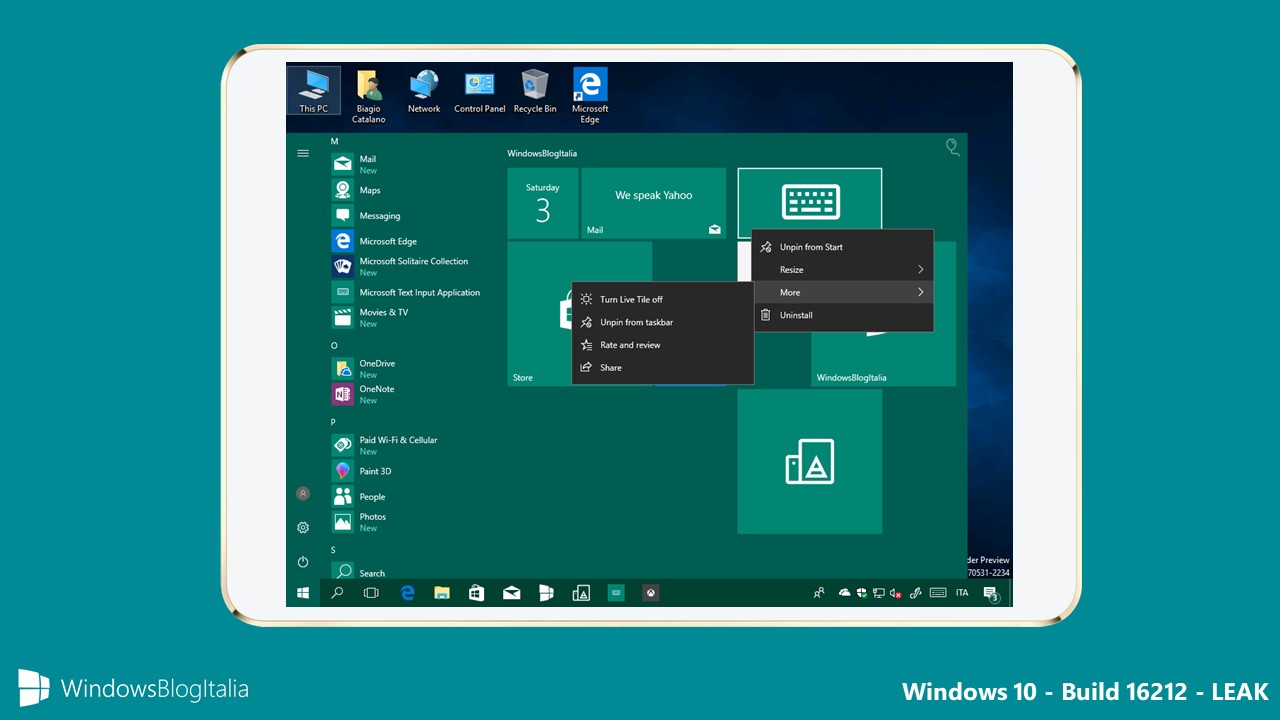Open the WindowsBlogItalia tile
The width and height of the screenshot is (1280, 720).
(x=883, y=358)
